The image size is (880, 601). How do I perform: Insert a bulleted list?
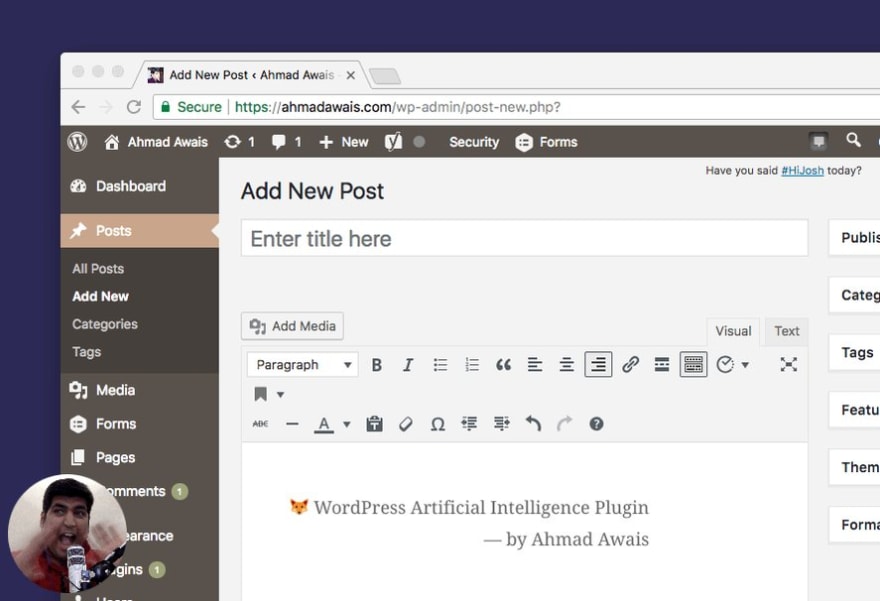[x=440, y=365]
